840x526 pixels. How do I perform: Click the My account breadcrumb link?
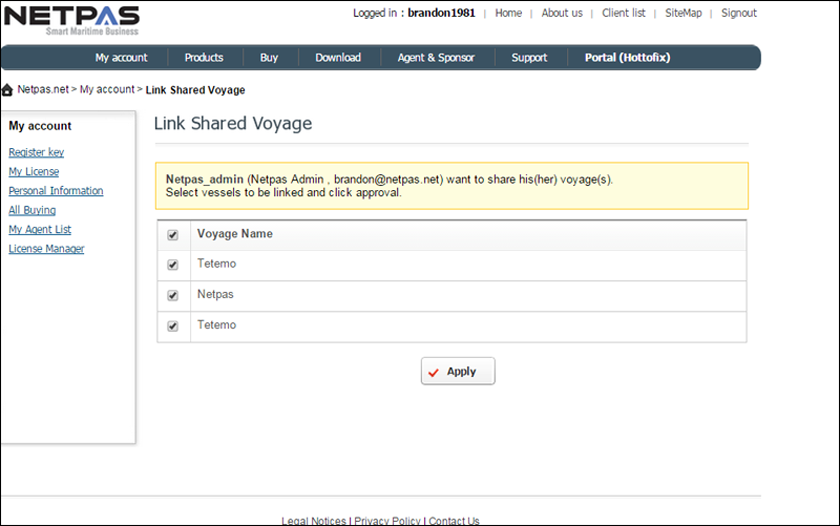pyautogui.click(x=107, y=89)
